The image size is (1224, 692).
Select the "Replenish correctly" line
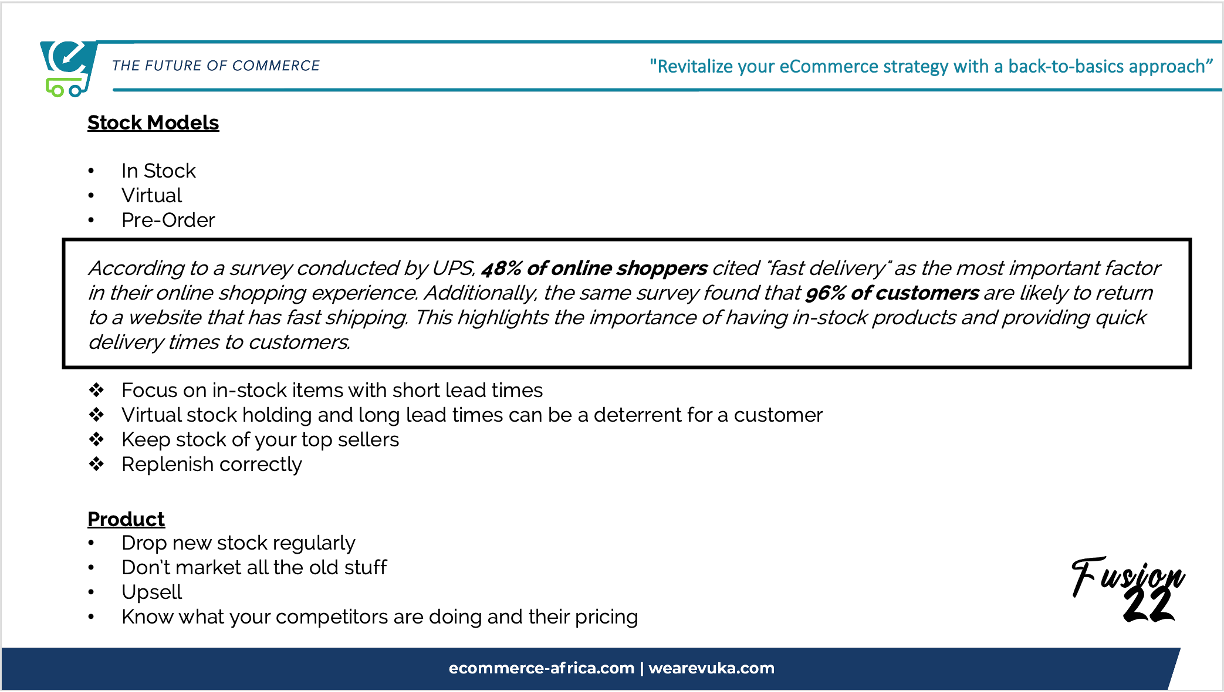click(211, 464)
